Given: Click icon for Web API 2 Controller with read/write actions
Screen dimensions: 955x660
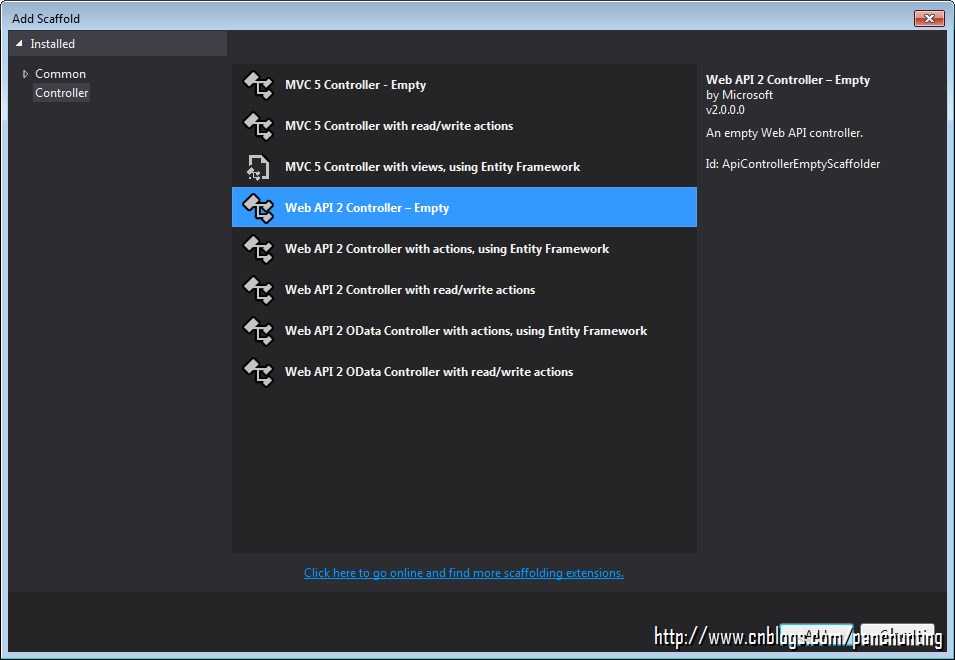Looking at the screenshot, I should (x=258, y=290).
